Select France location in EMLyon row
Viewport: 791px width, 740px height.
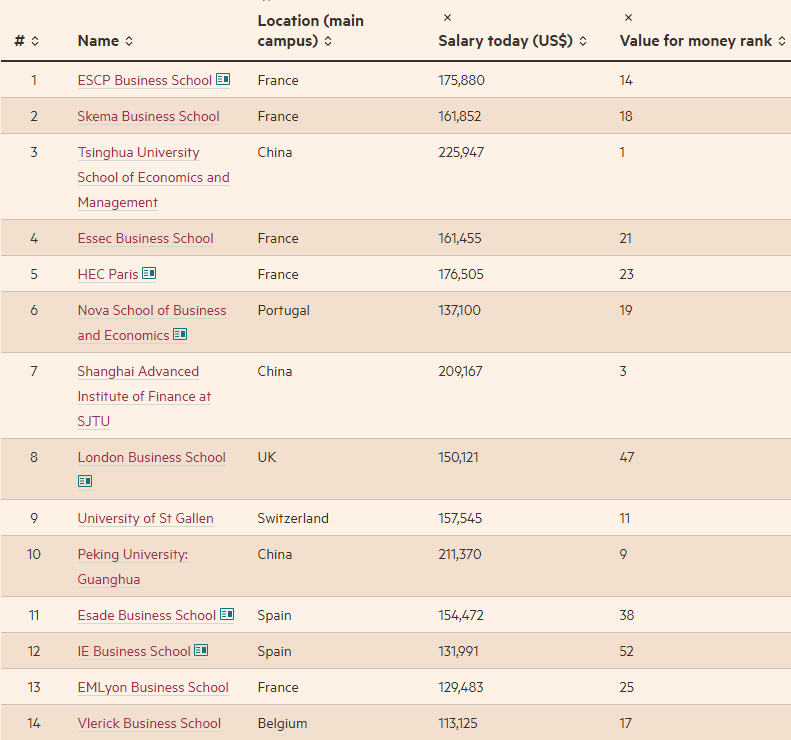tap(278, 687)
